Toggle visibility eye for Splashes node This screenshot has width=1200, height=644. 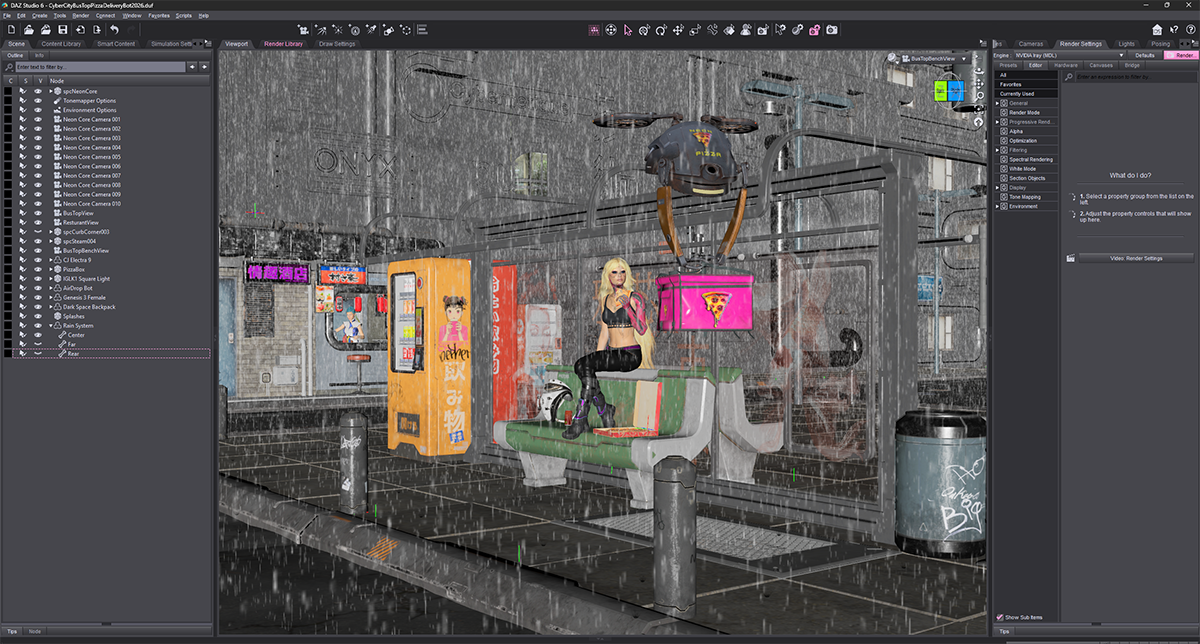pos(38,316)
